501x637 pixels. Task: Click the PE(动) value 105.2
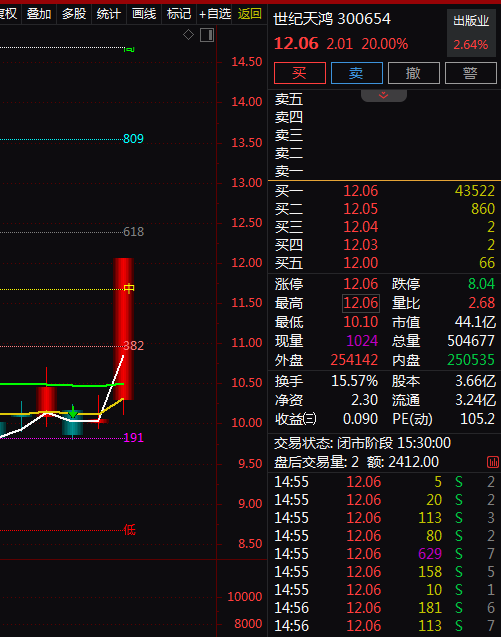477,419
